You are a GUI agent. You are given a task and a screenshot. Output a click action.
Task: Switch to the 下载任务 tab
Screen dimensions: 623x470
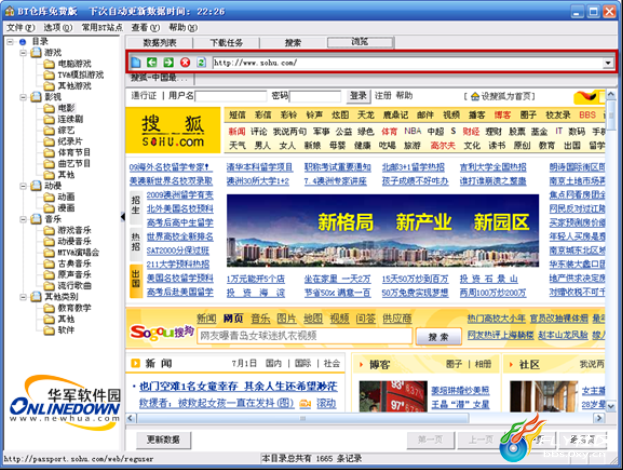tap(226, 43)
